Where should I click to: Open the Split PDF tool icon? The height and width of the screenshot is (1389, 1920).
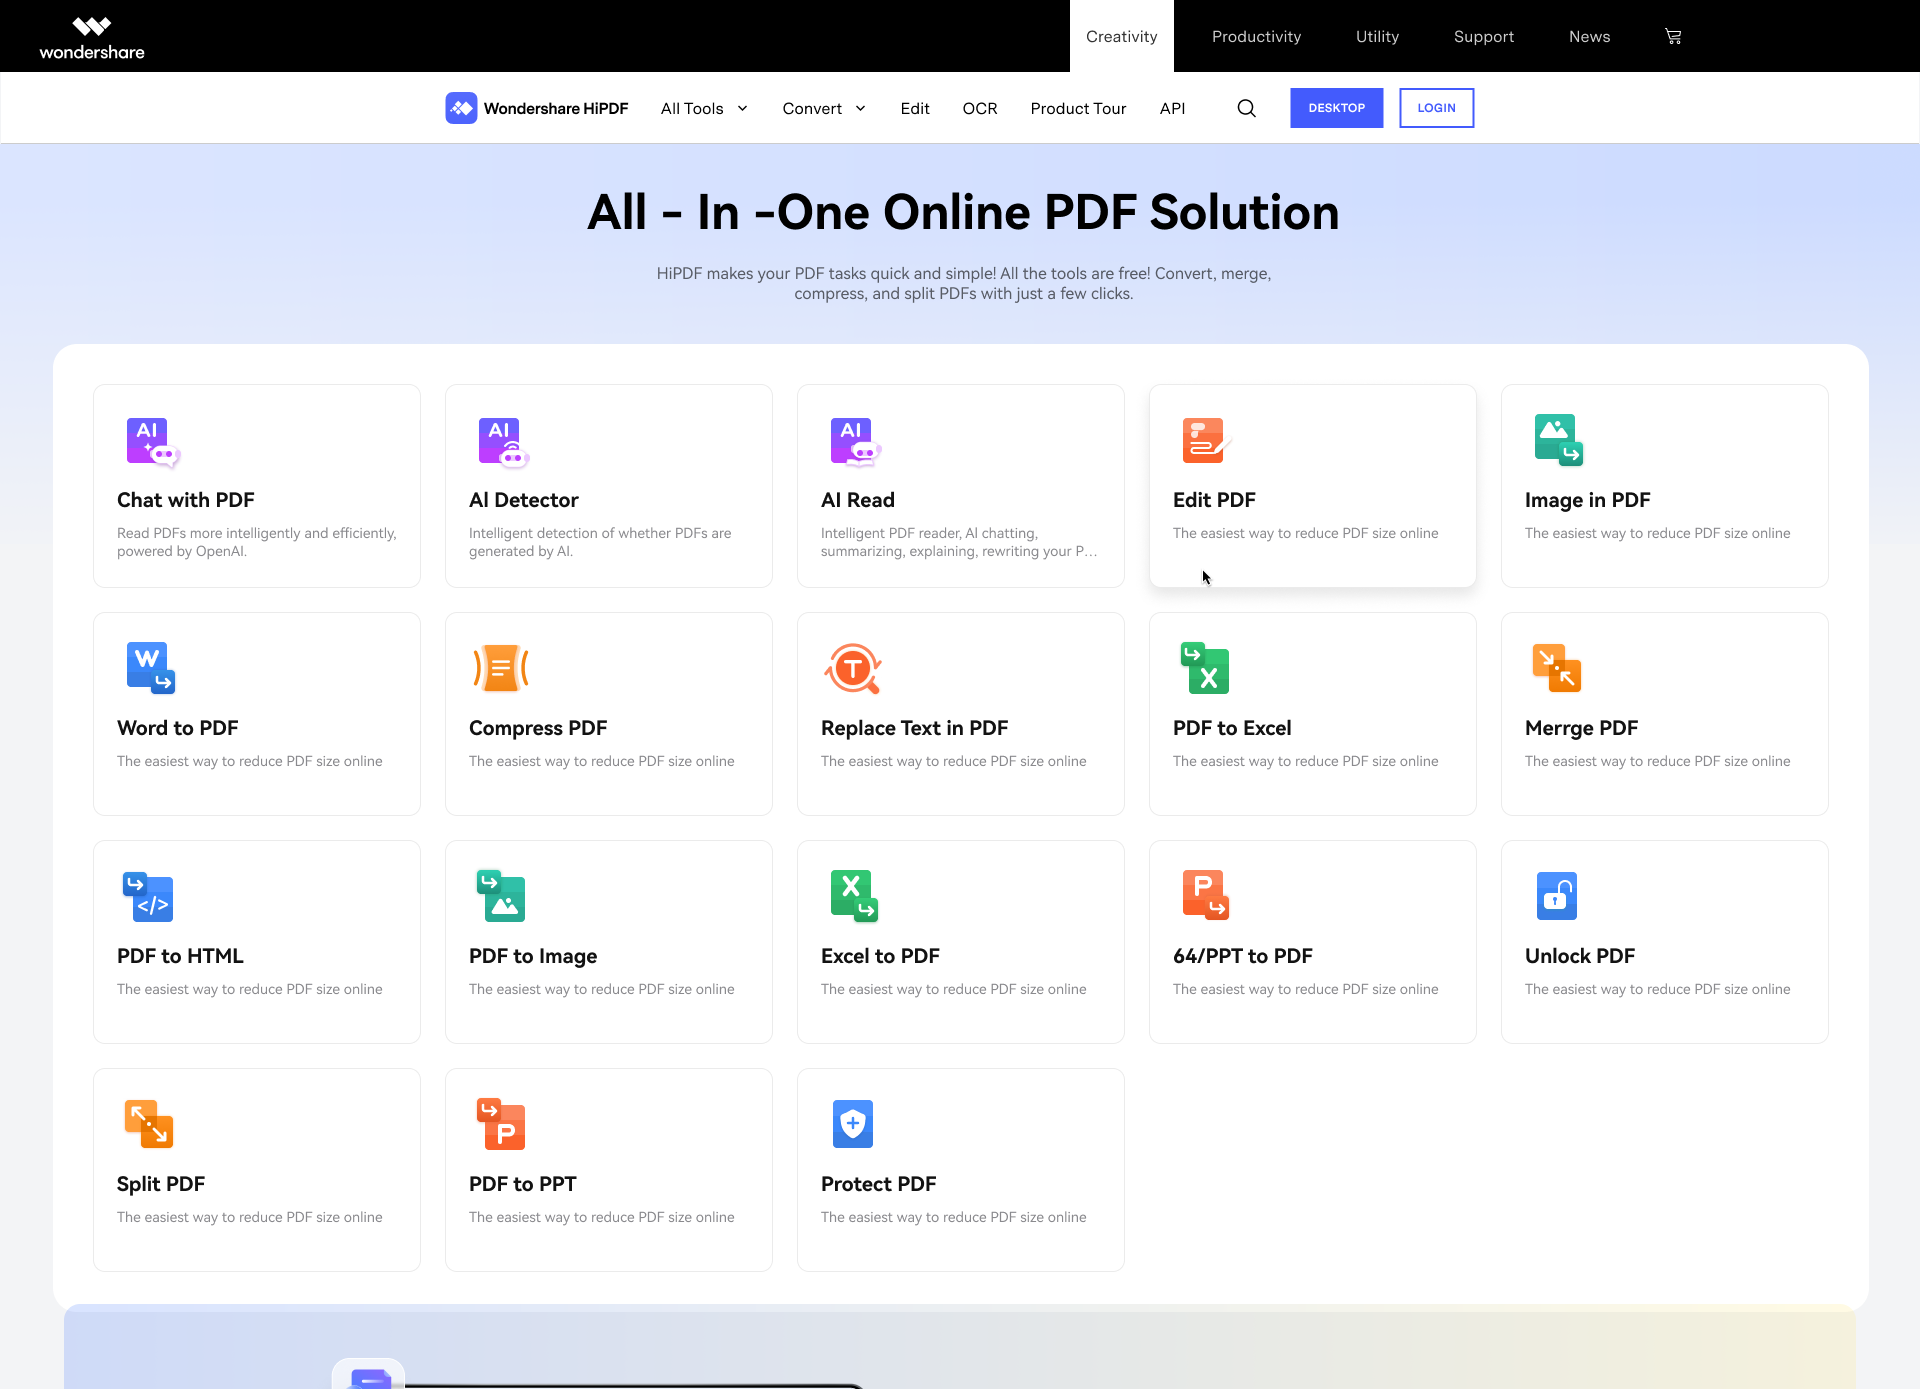click(149, 1124)
